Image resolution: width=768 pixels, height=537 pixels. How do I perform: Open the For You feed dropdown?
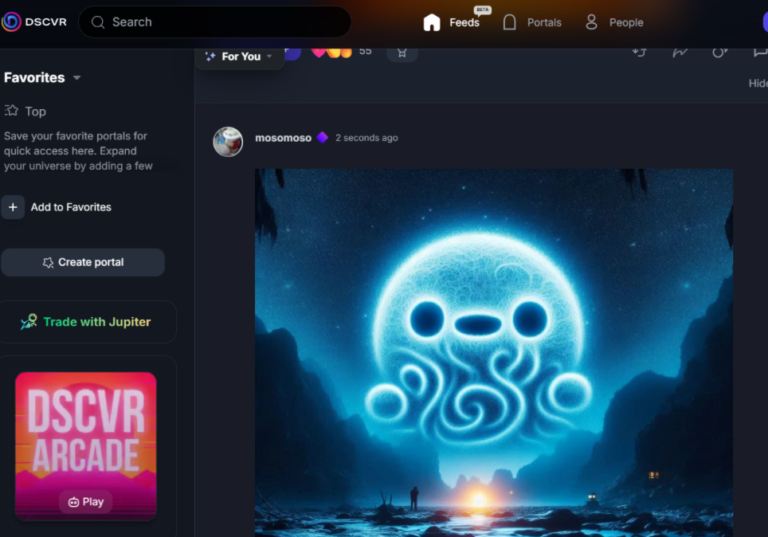240,56
